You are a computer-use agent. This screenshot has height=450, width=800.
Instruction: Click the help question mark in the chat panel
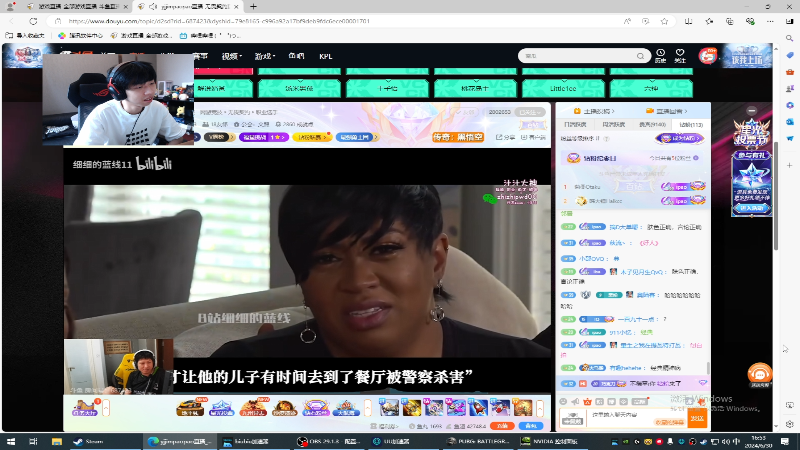tap(606, 139)
